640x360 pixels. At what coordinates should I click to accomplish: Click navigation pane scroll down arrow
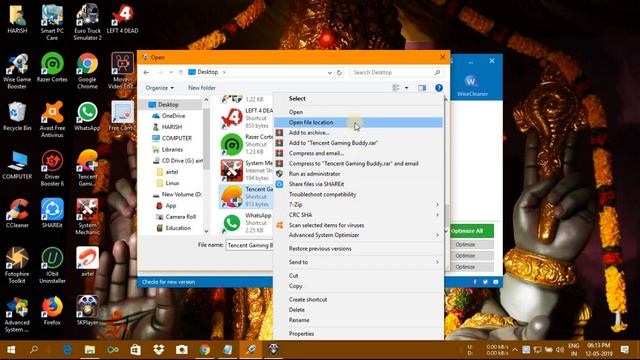(x=206, y=231)
